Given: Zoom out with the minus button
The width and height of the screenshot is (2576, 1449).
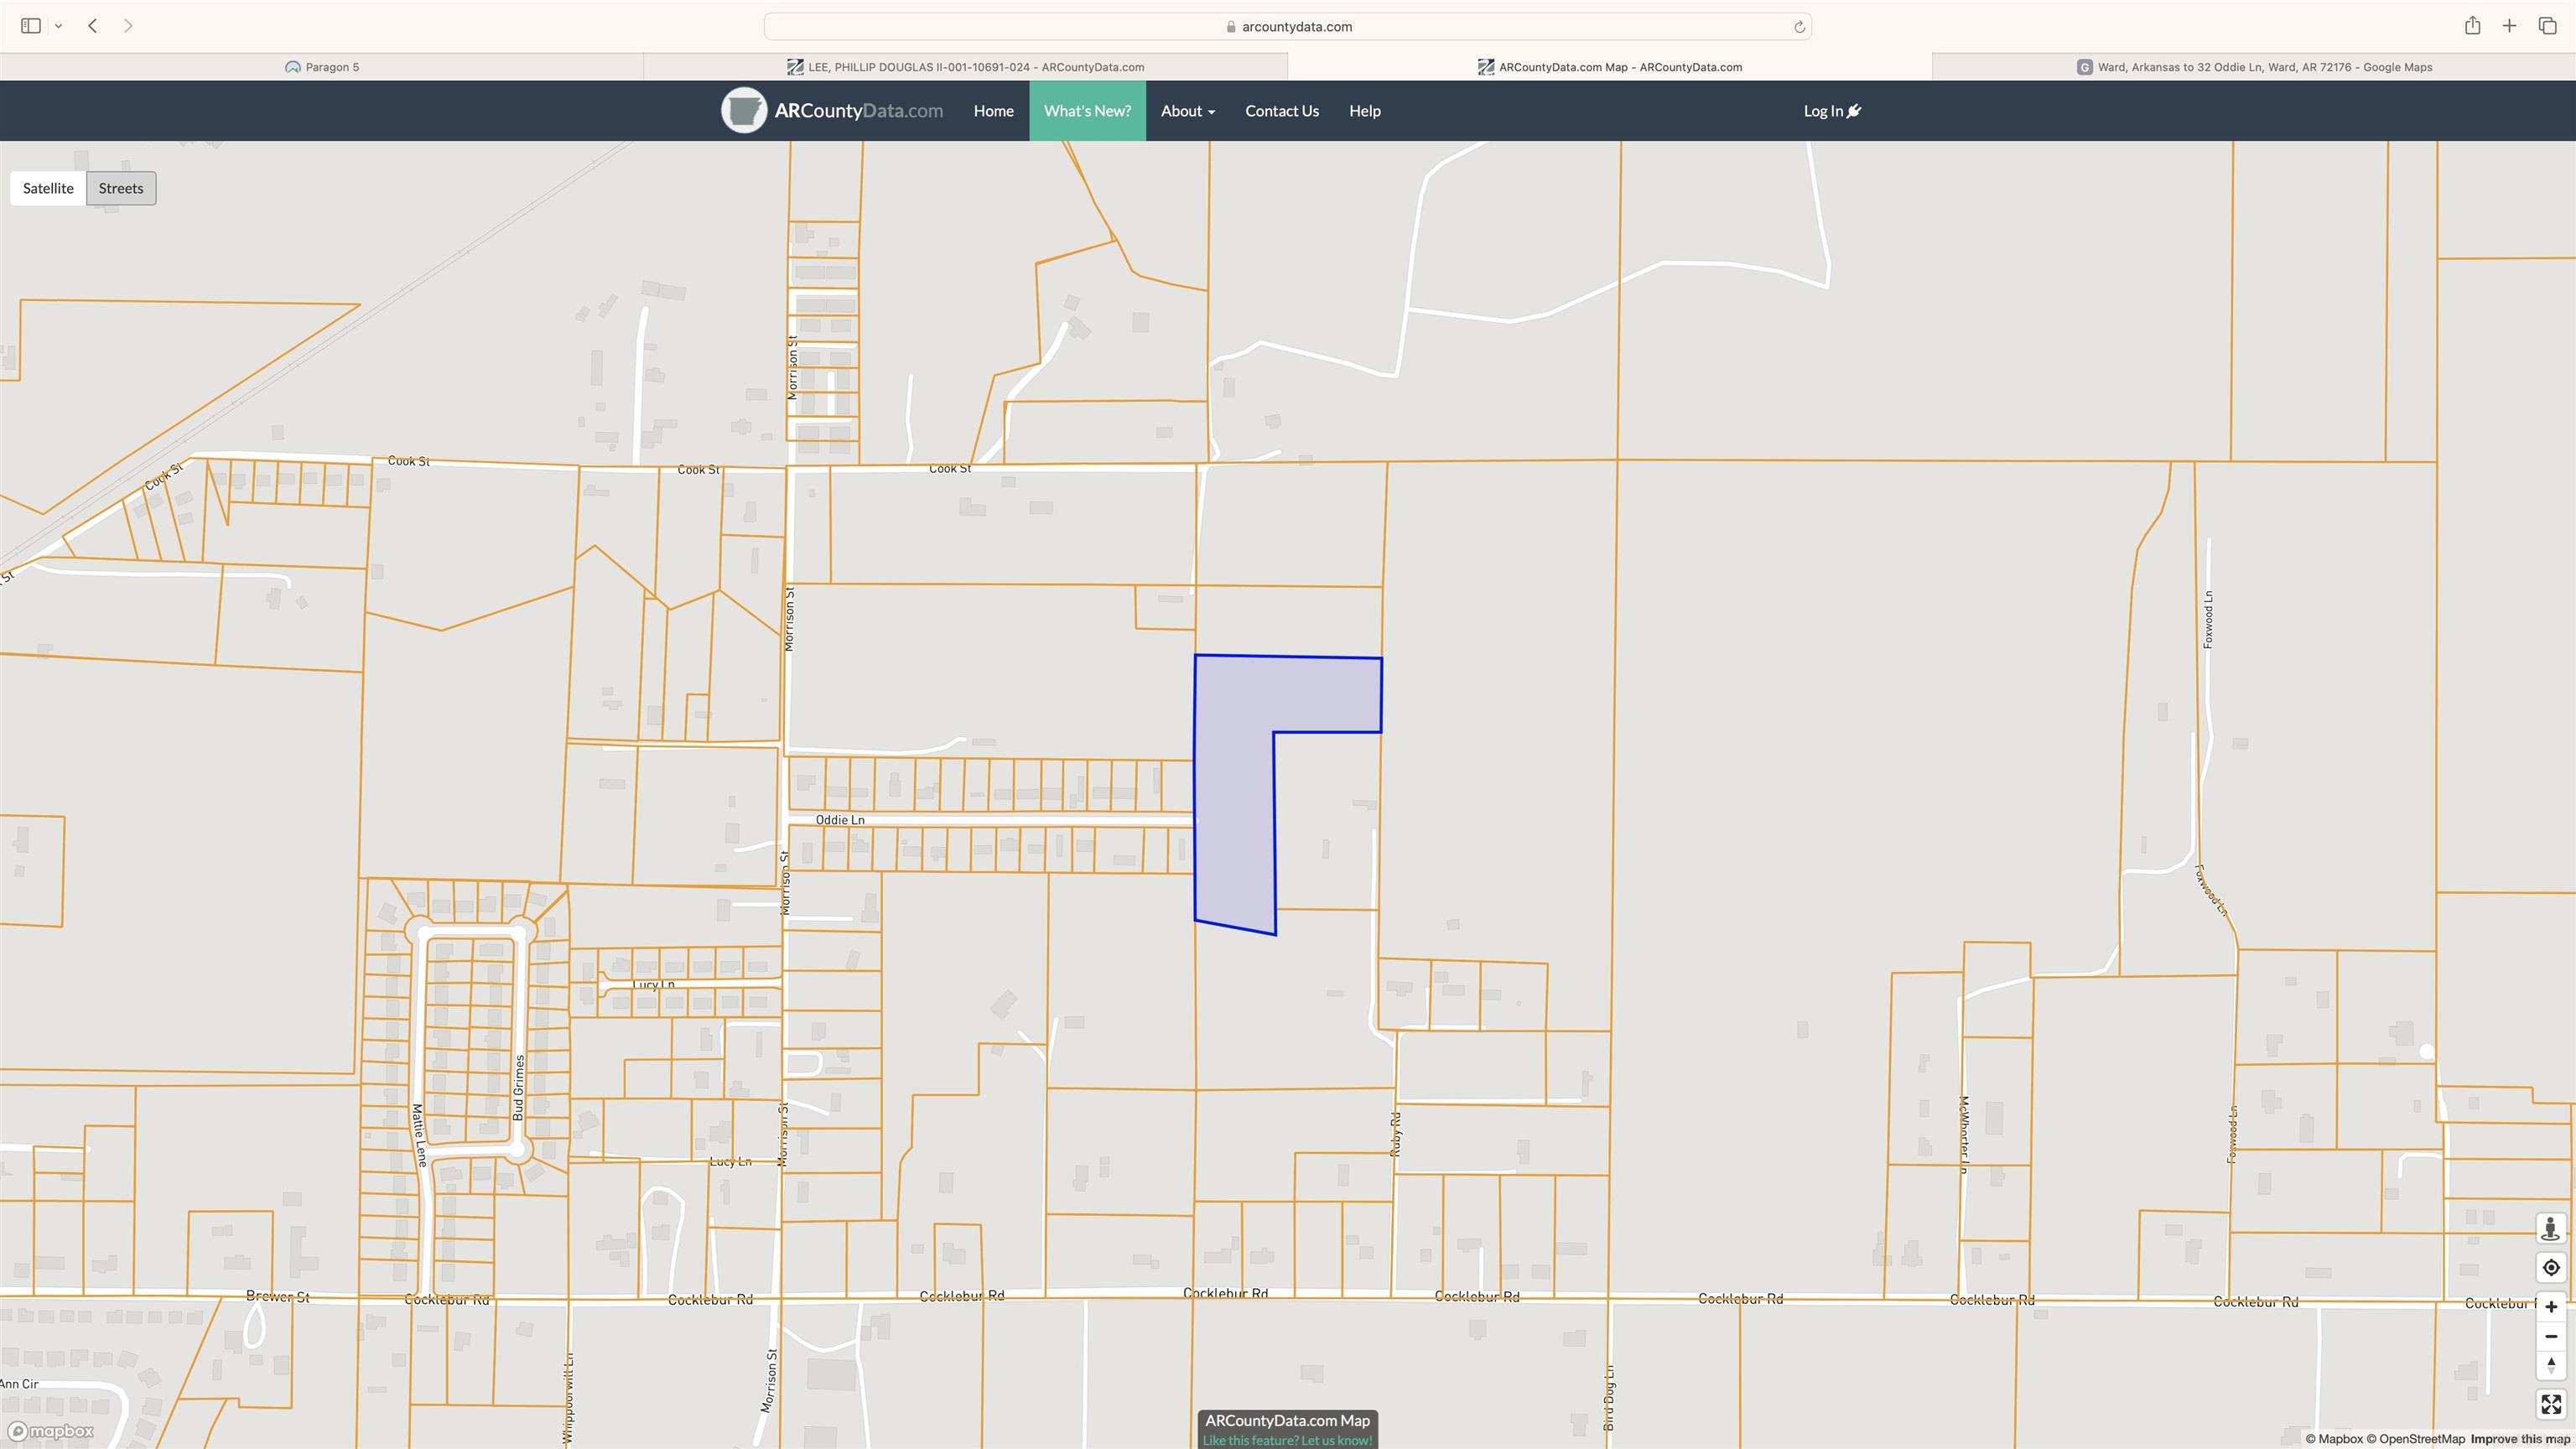Looking at the screenshot, I should point(2550,1336).
